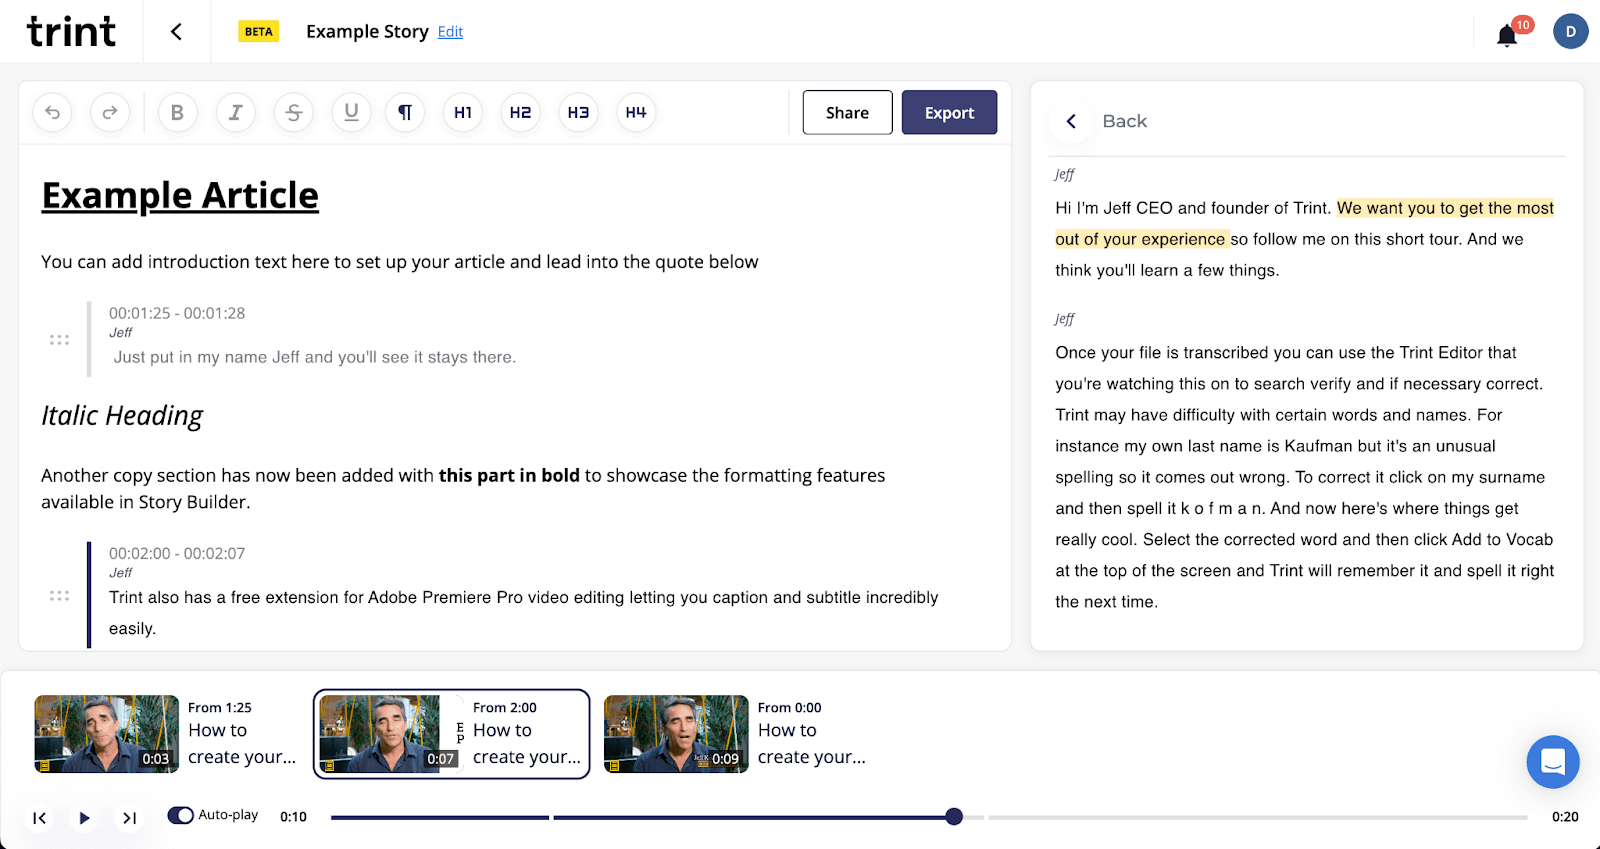Apply underline formatting

(x=351, y=113)
